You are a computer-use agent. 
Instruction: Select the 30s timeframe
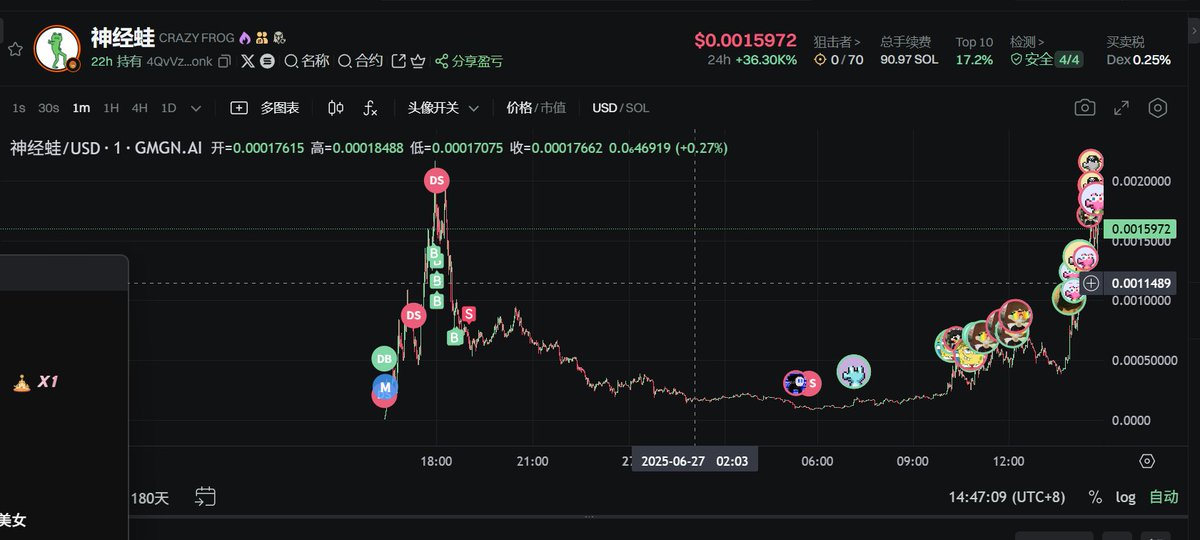click(48, 108)
